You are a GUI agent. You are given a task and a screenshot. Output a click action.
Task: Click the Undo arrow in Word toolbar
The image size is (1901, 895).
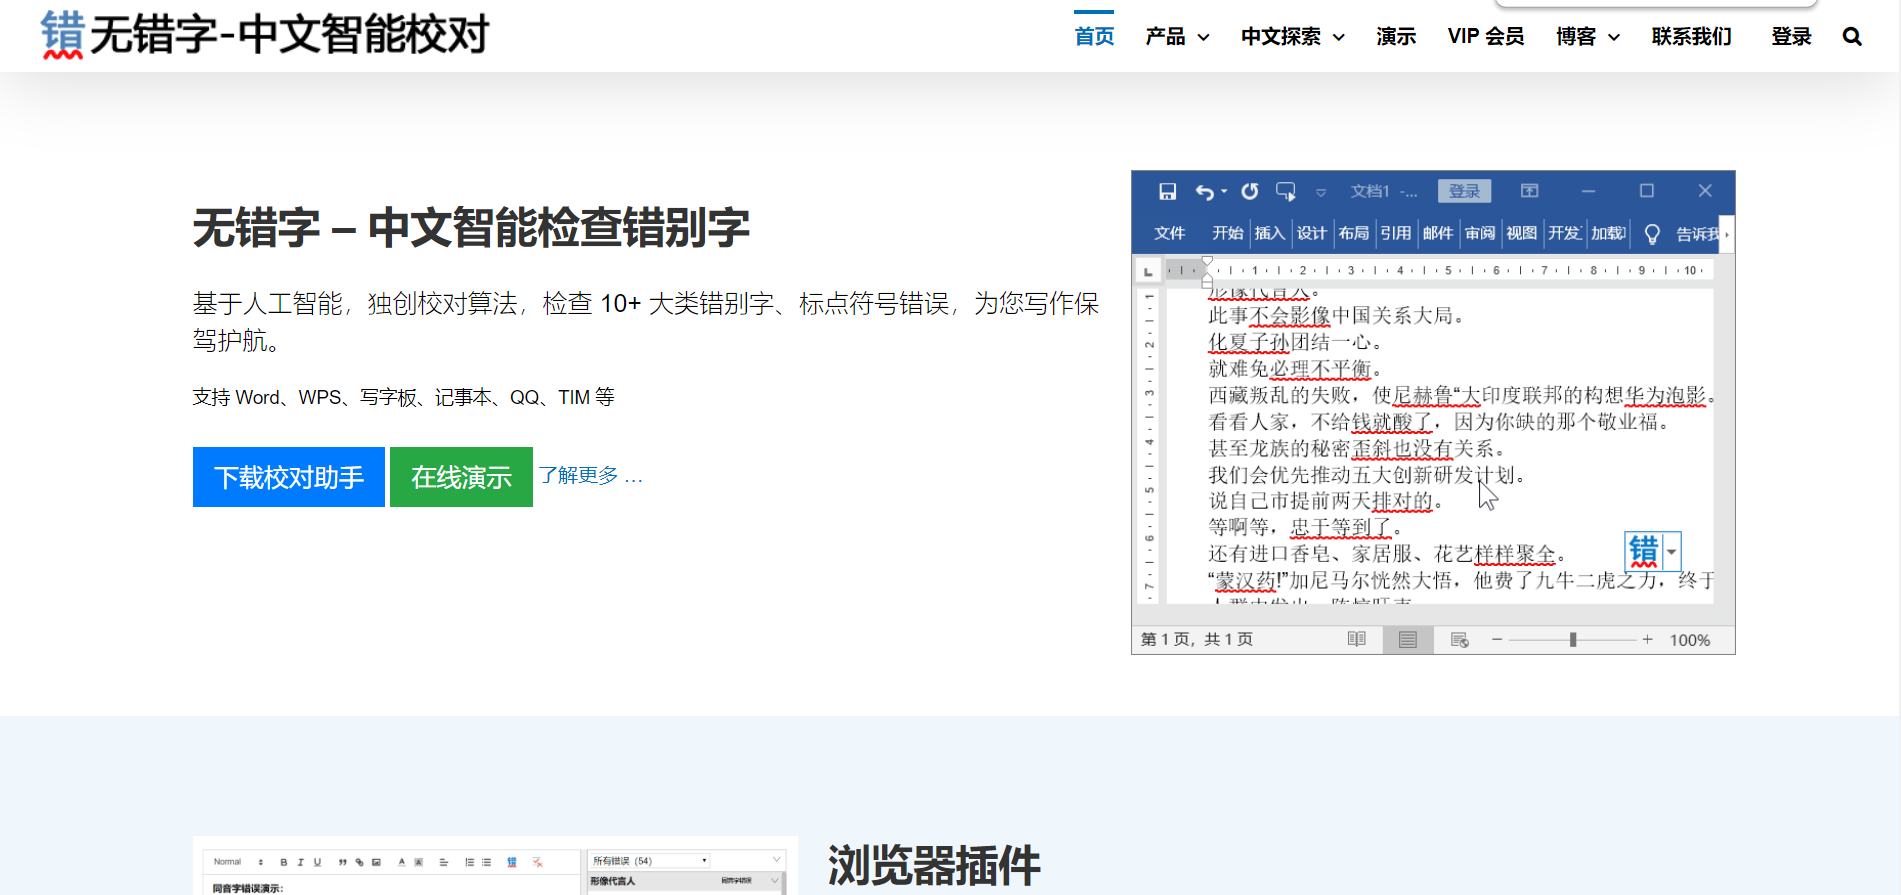(x=1205, y=191)
